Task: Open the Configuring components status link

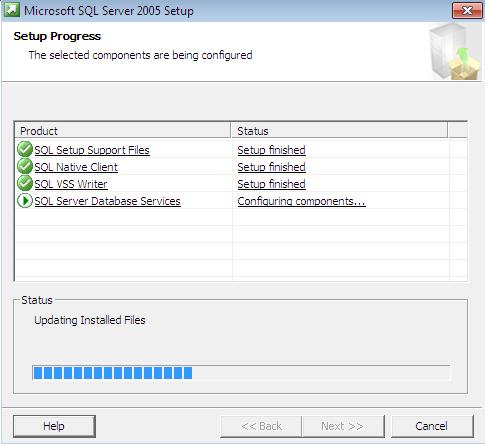Action: (x=301, y=201)
